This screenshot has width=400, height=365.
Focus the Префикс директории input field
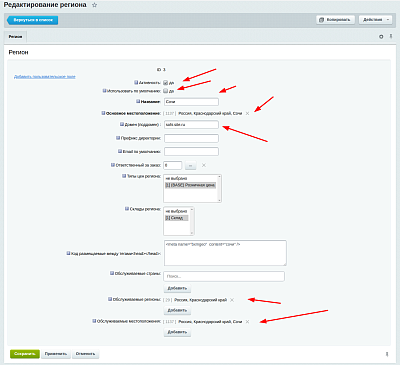click(191, 138)
